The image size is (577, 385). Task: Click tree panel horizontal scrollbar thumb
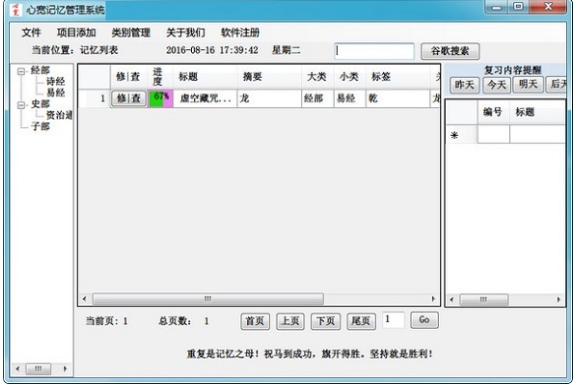pyautogui.click(x=38, y=368)
